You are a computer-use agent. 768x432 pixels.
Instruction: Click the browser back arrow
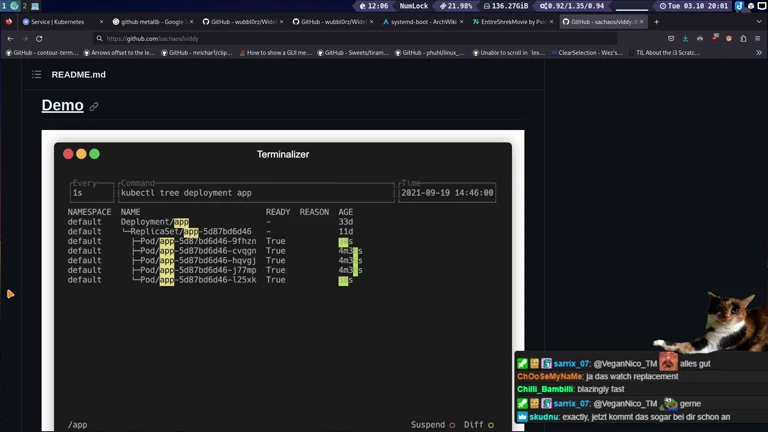[x=10, y=38]
